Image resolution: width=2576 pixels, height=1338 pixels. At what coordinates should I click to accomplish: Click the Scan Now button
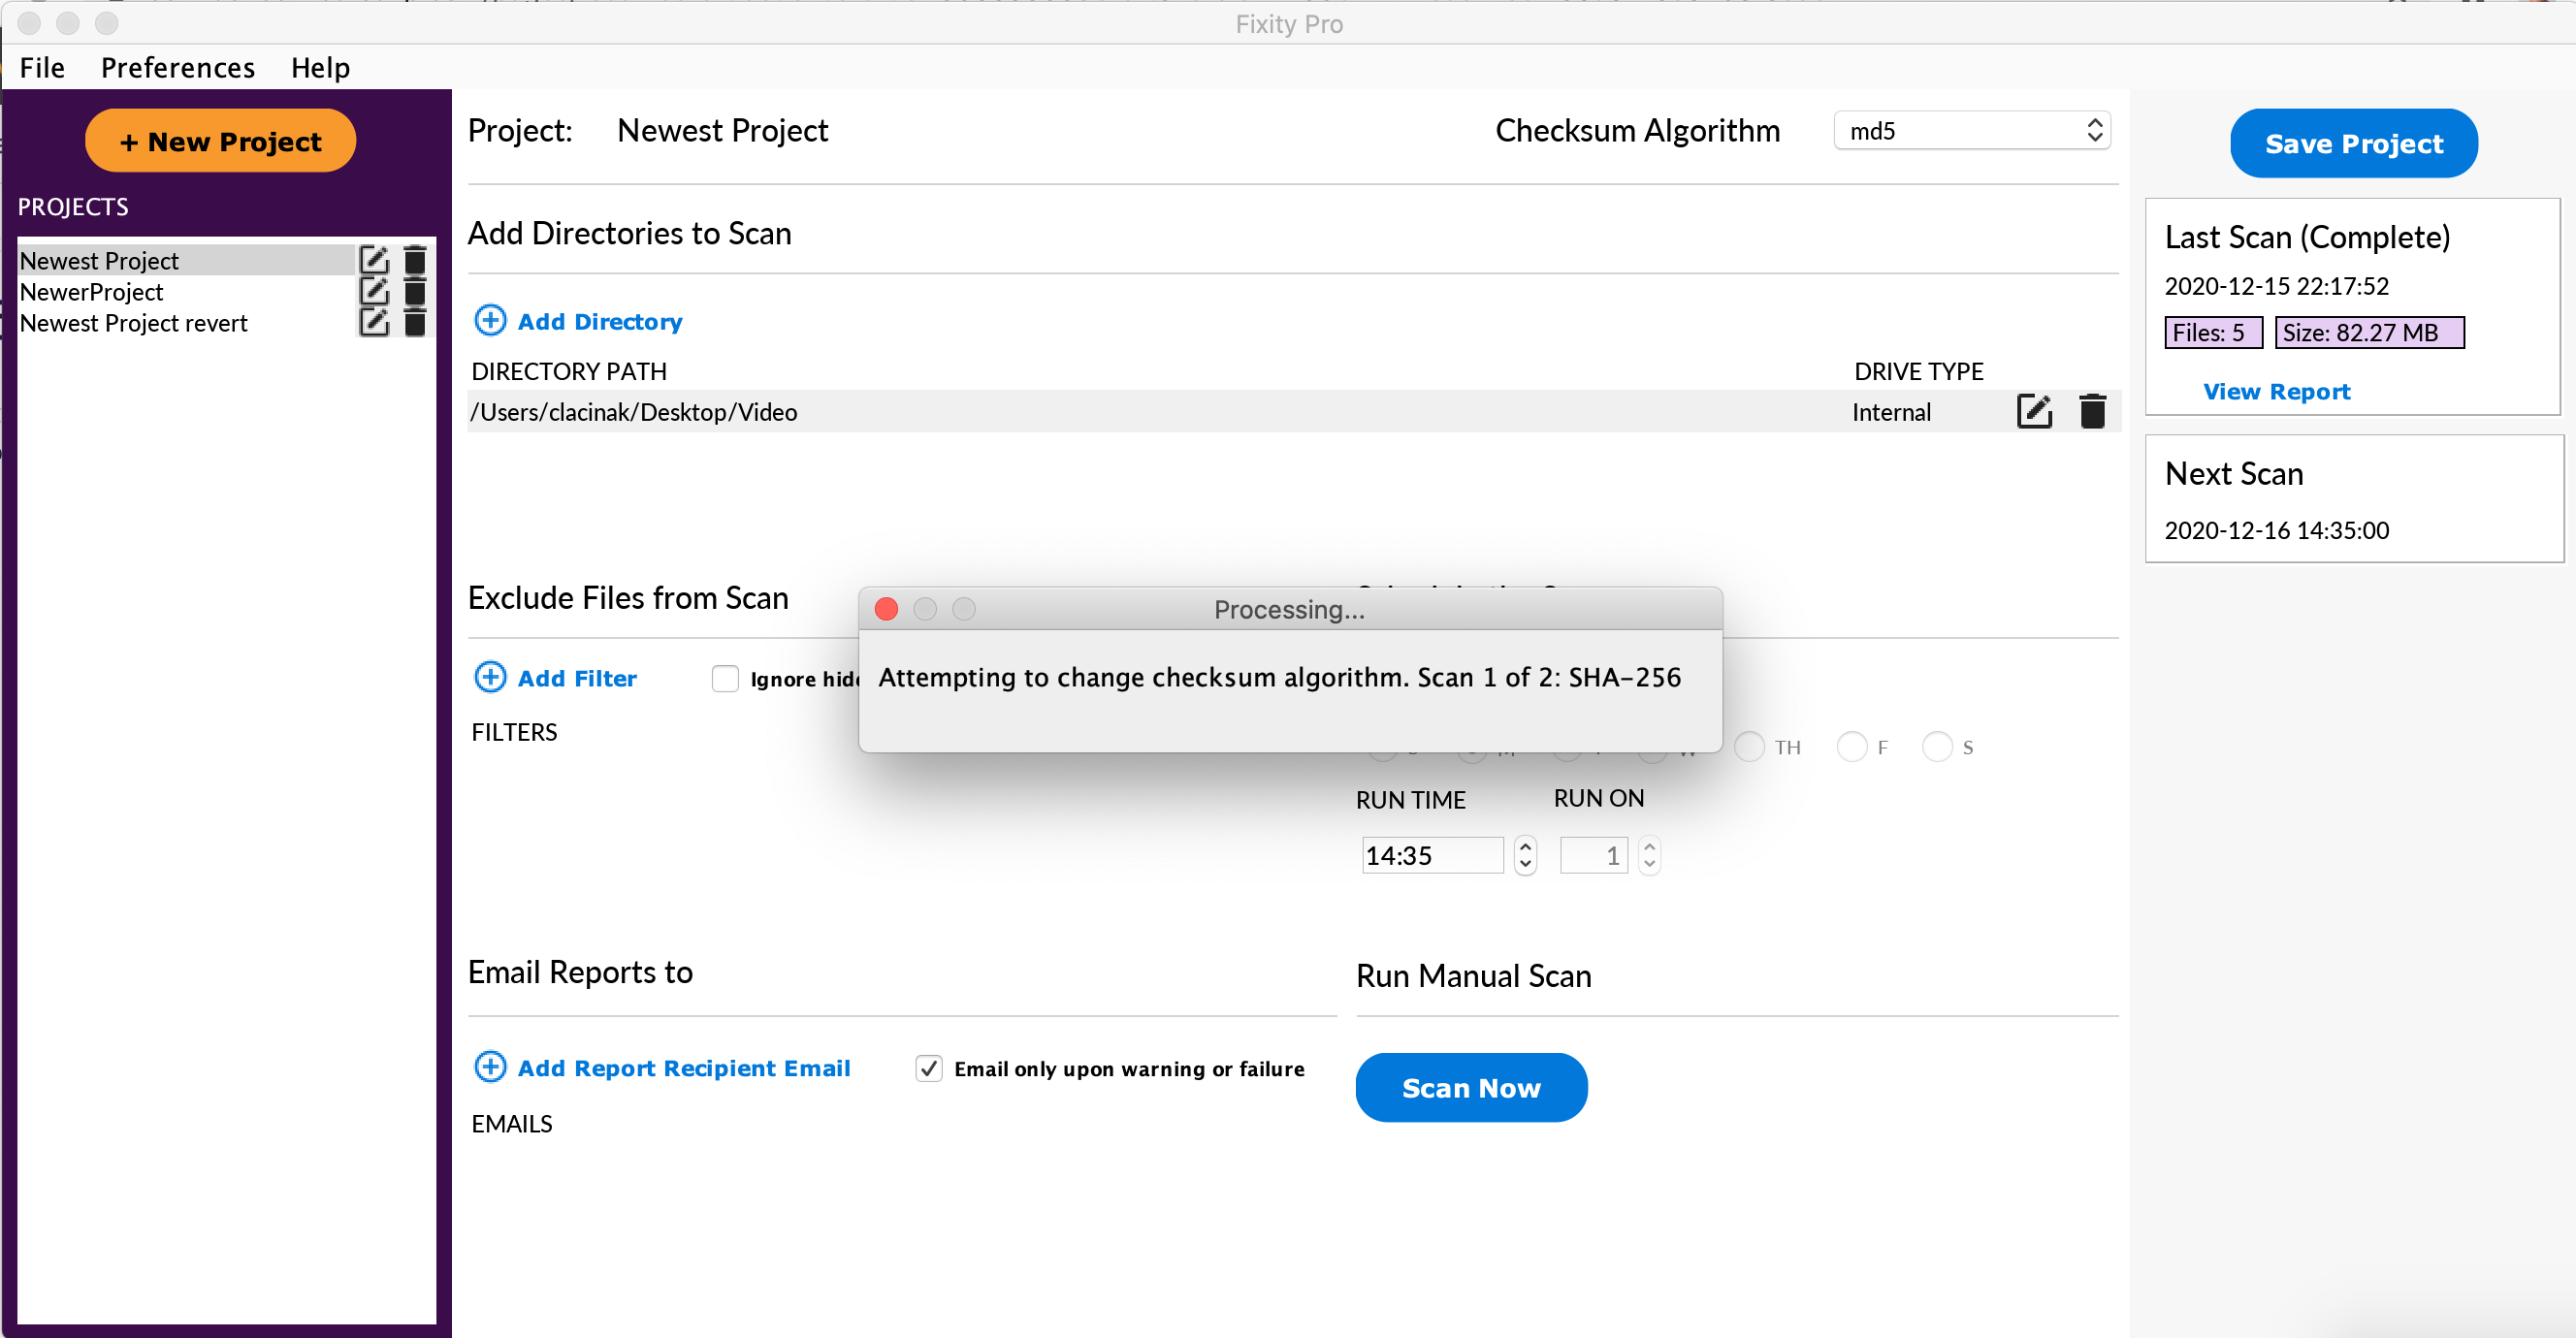click(1471, 1088)
